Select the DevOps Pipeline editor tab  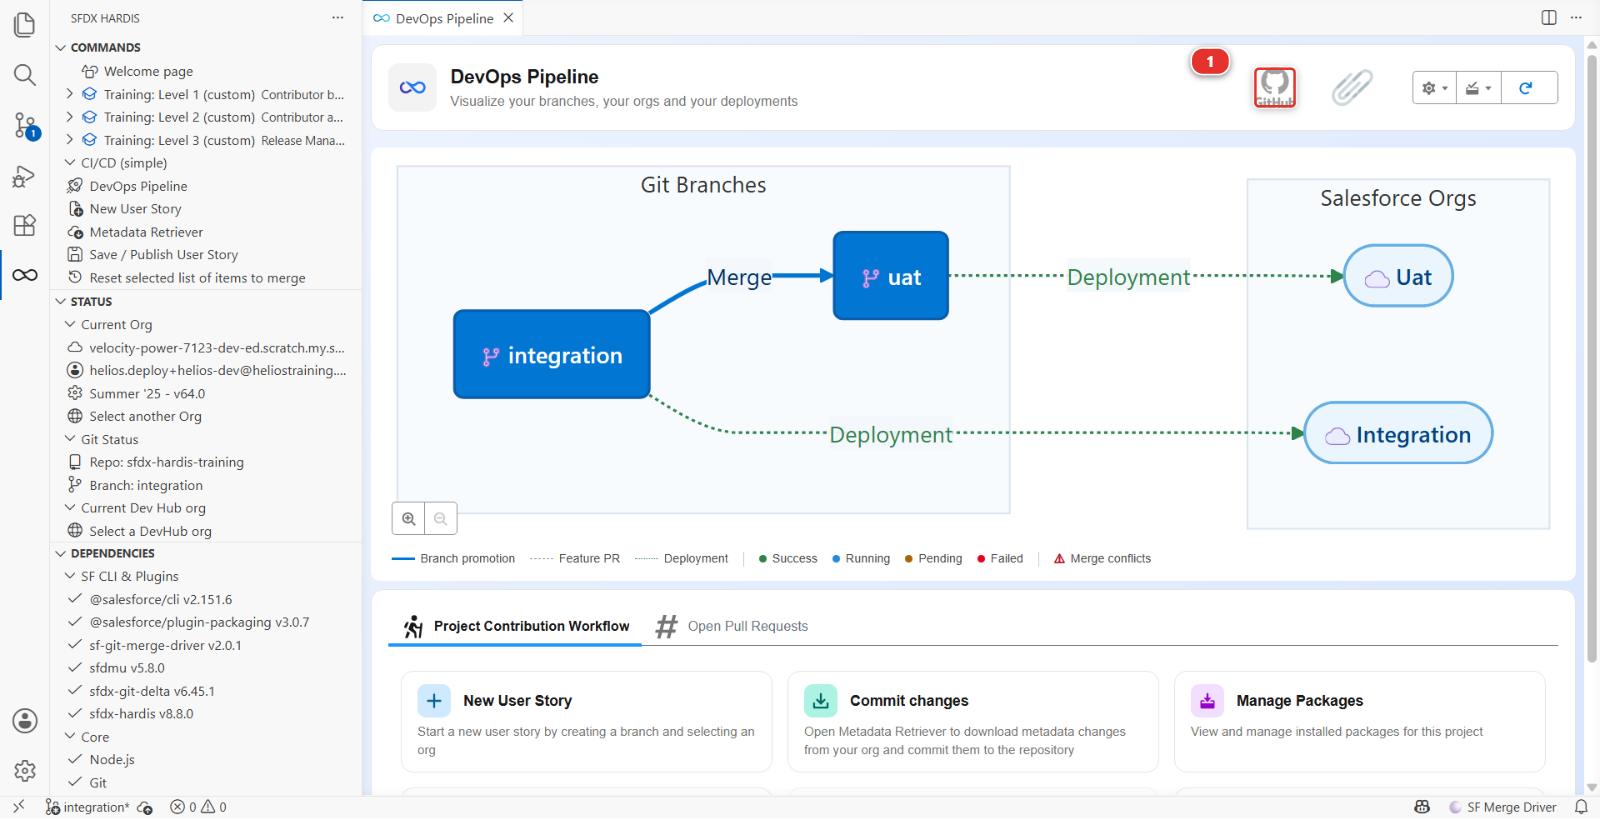tap(444, 18)
